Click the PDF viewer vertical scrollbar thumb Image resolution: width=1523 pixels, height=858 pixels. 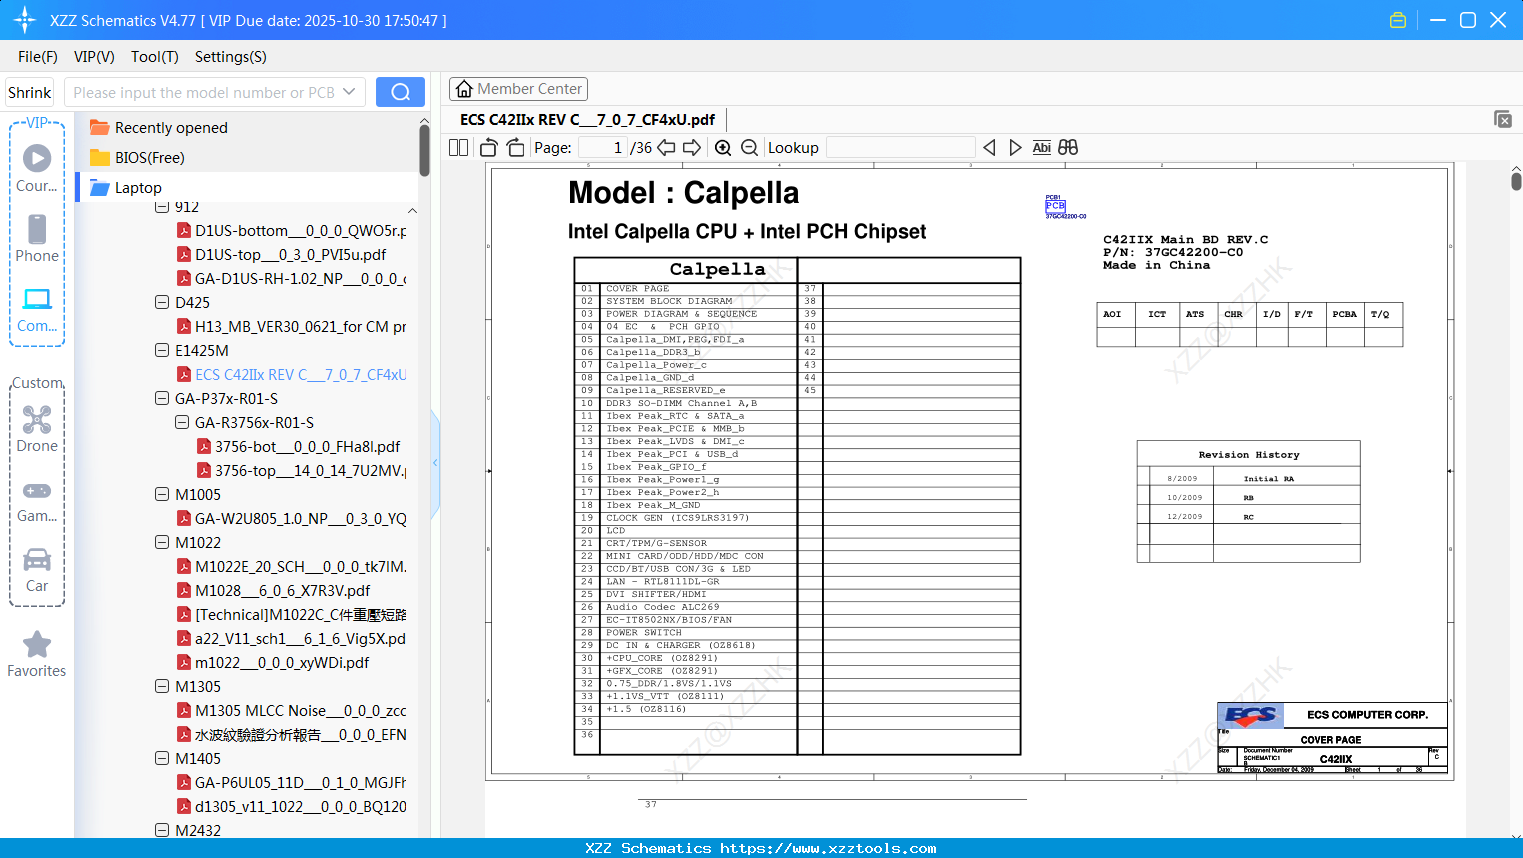(x=1516, y=180)
